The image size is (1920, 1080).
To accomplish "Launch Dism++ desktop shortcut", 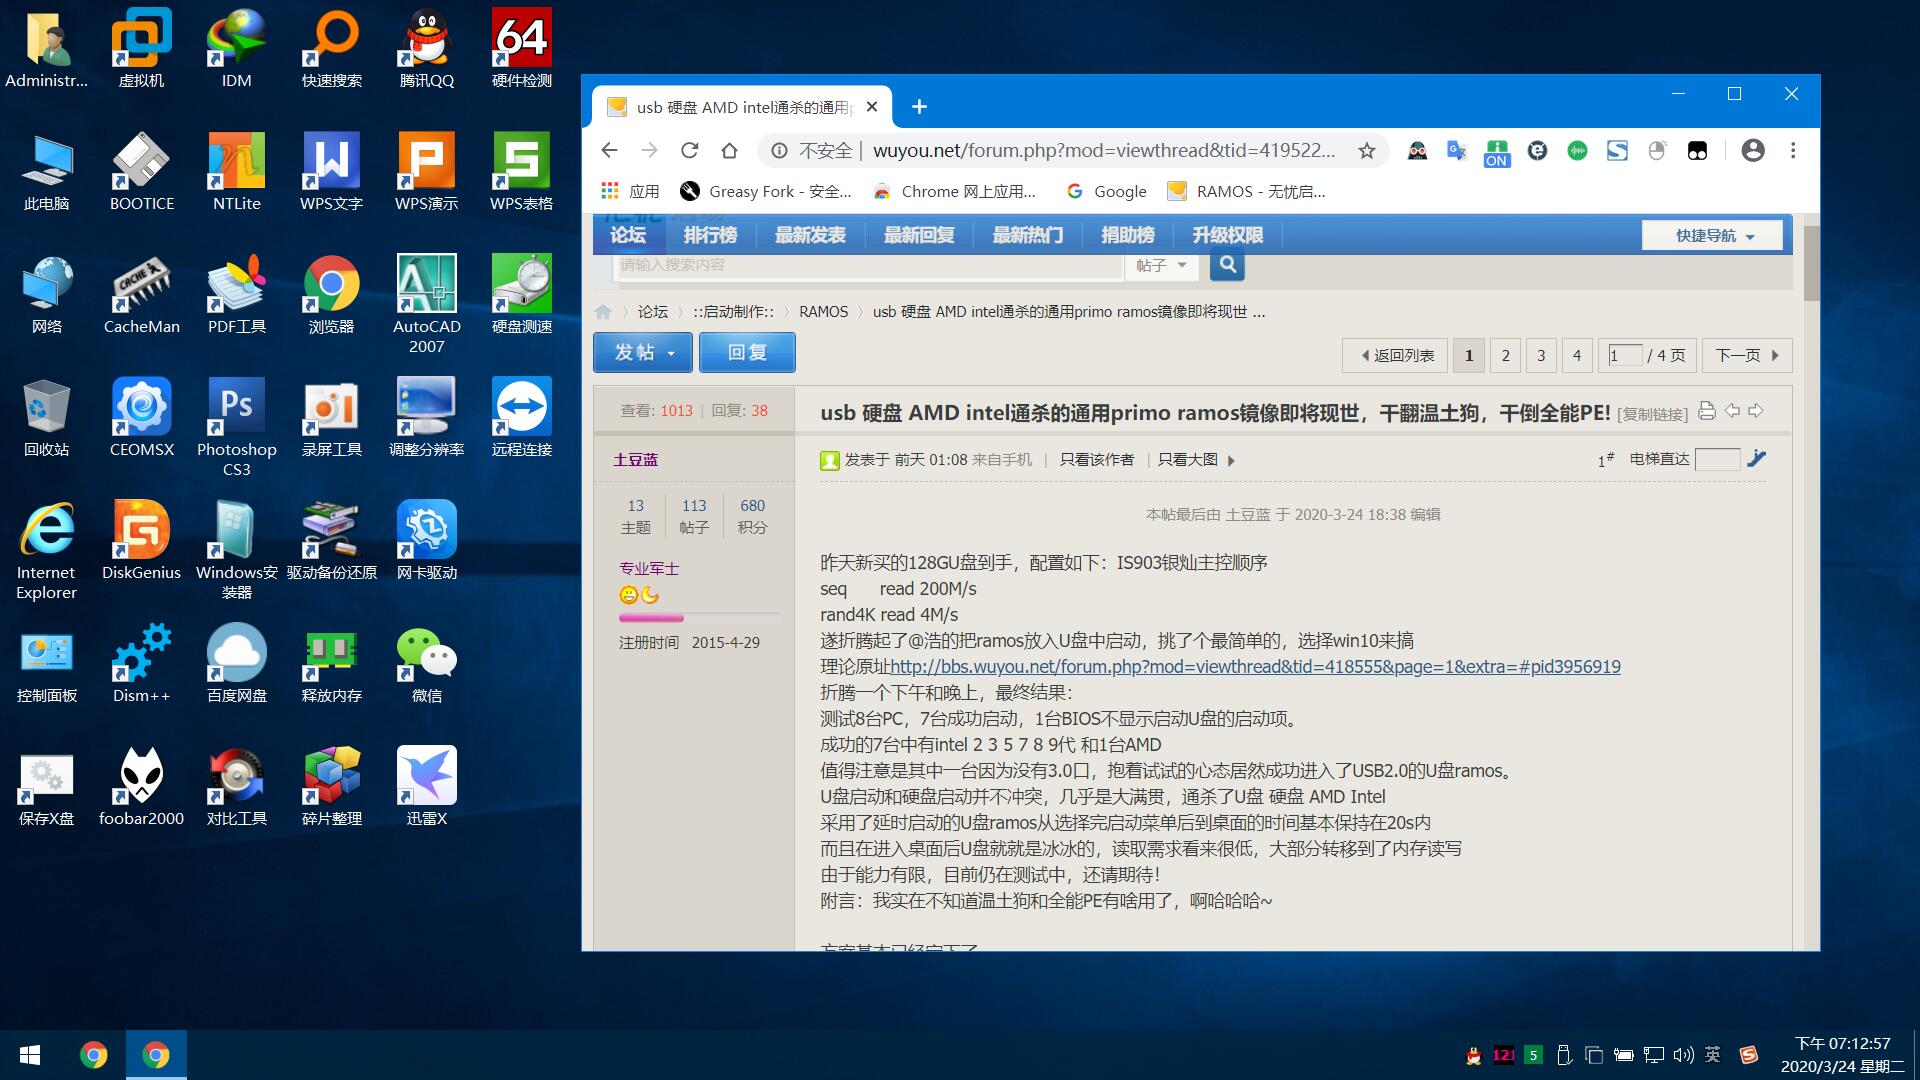I will pos(141,662).
